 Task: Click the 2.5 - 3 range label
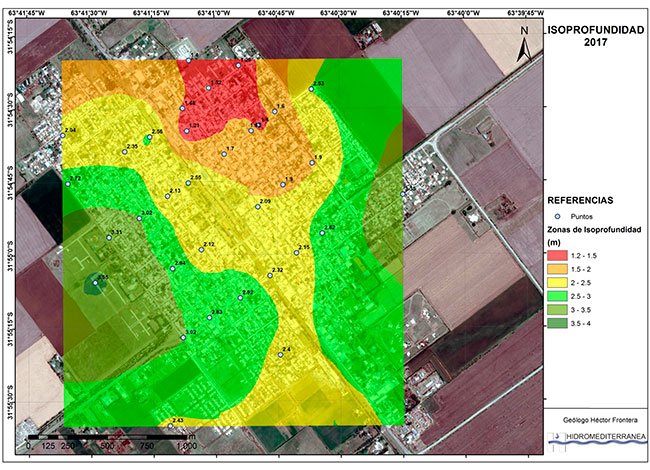[x=581, y=296]
